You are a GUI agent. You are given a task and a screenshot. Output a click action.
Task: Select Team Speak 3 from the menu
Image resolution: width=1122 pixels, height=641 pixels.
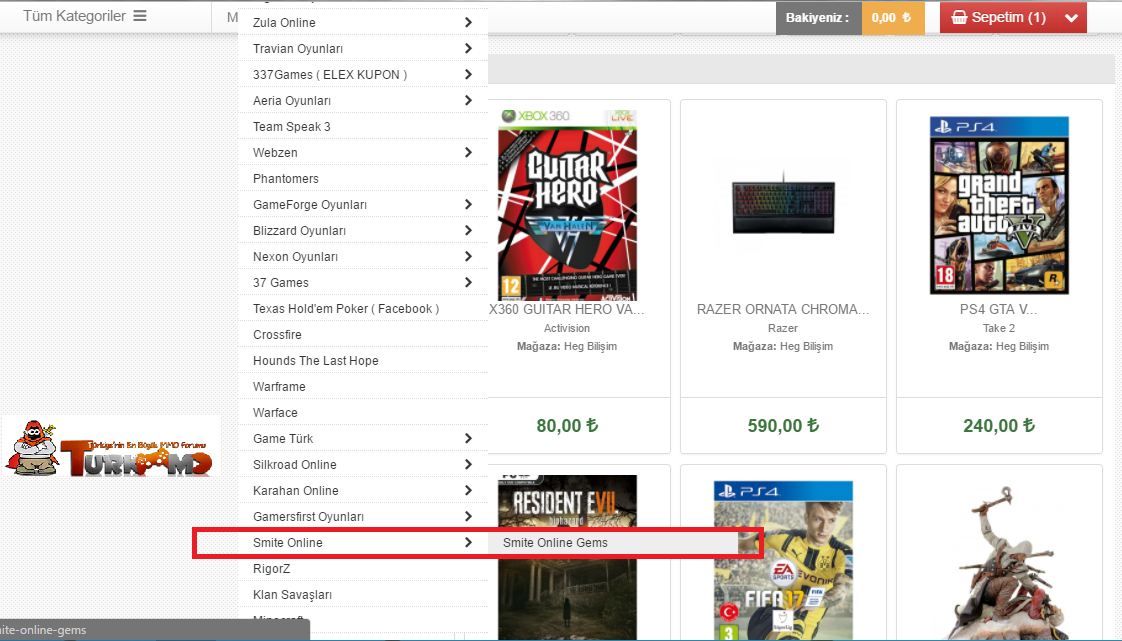tap(292, 127)
